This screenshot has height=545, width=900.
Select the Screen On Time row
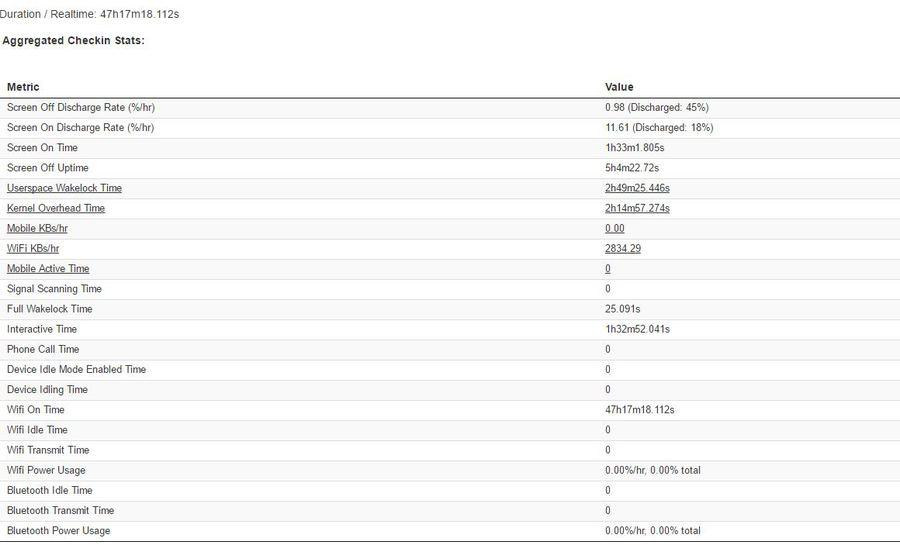450,148
